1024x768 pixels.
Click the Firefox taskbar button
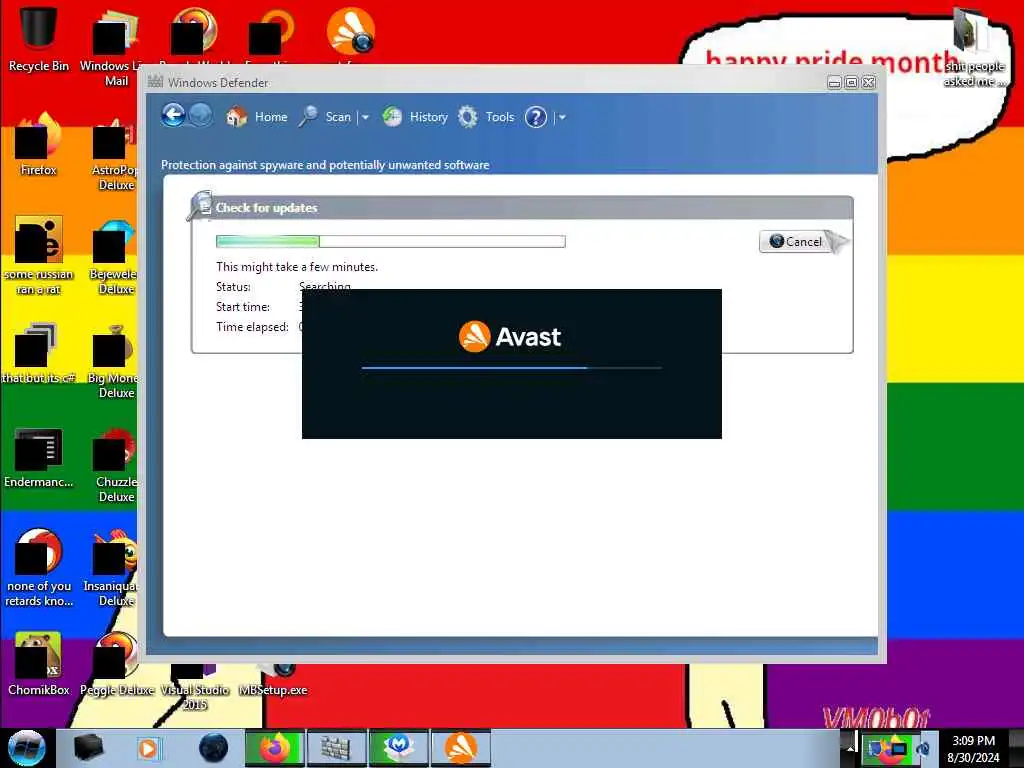(275, 748)
